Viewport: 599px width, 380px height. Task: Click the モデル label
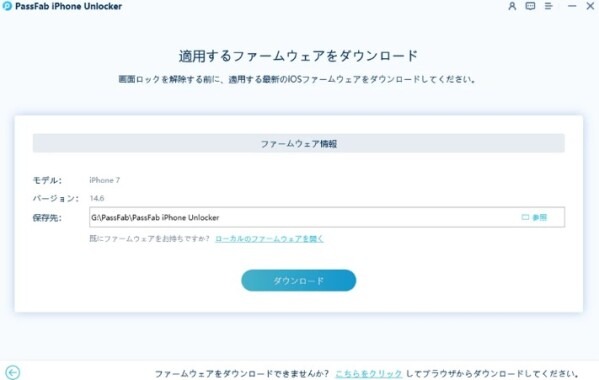[47, 180]
